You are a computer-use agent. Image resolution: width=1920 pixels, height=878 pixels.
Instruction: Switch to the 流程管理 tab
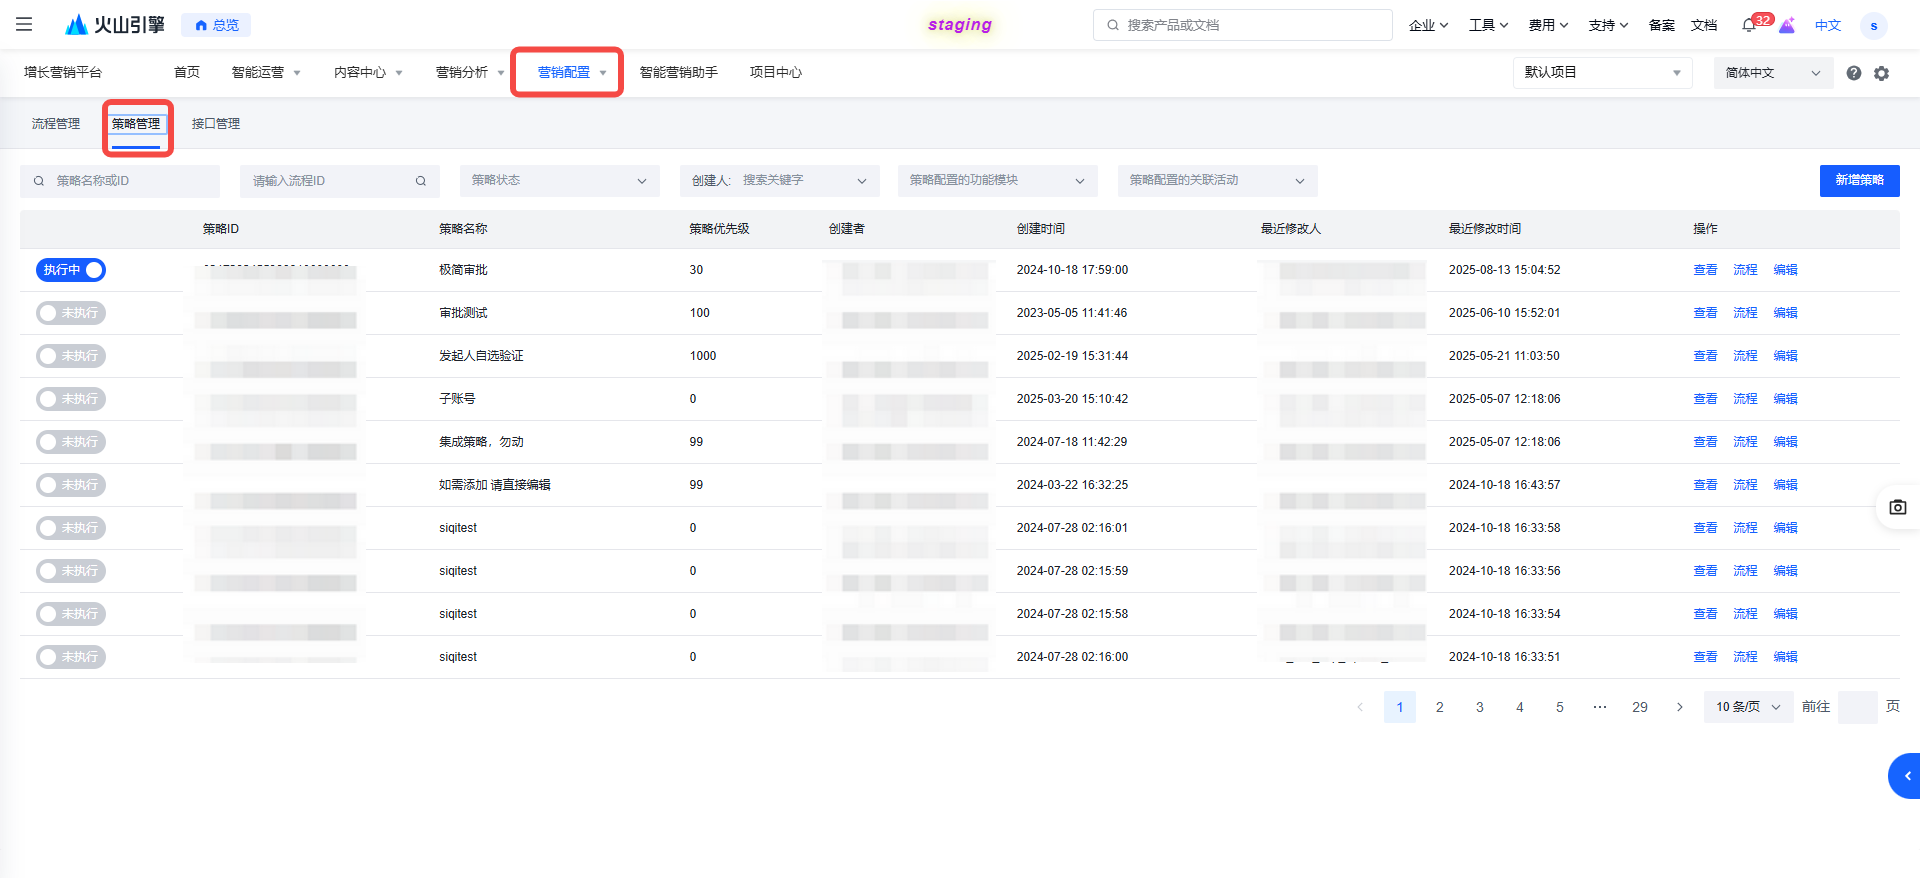(56, 124)
